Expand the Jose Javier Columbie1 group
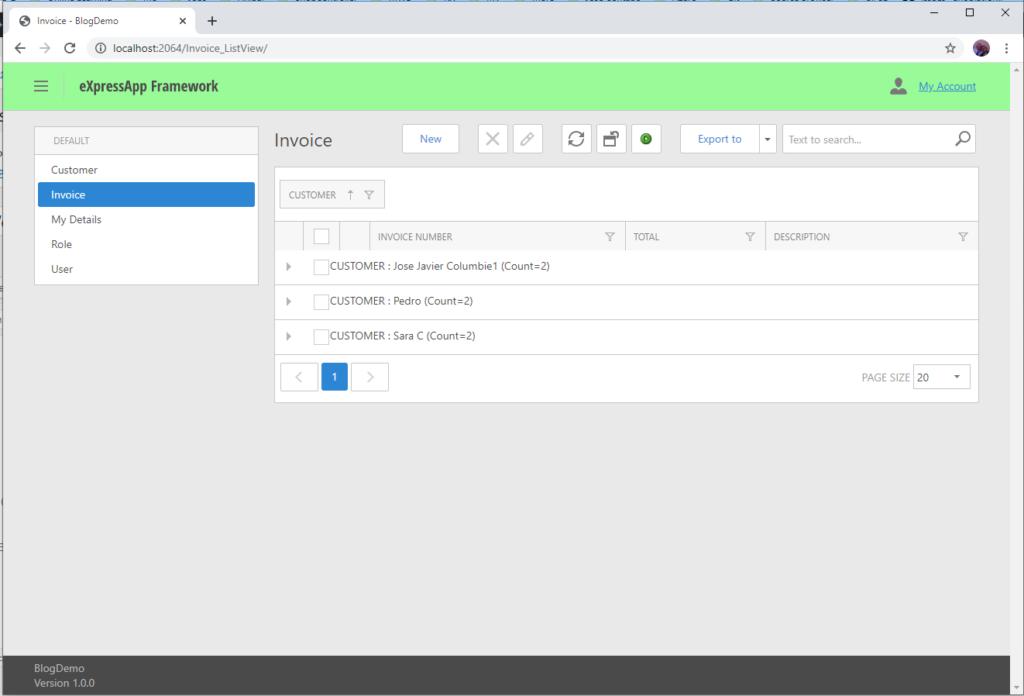Image resolution: width=1024 pixels, height=696 pixels. pyautogui.click(x=288, y=266)
